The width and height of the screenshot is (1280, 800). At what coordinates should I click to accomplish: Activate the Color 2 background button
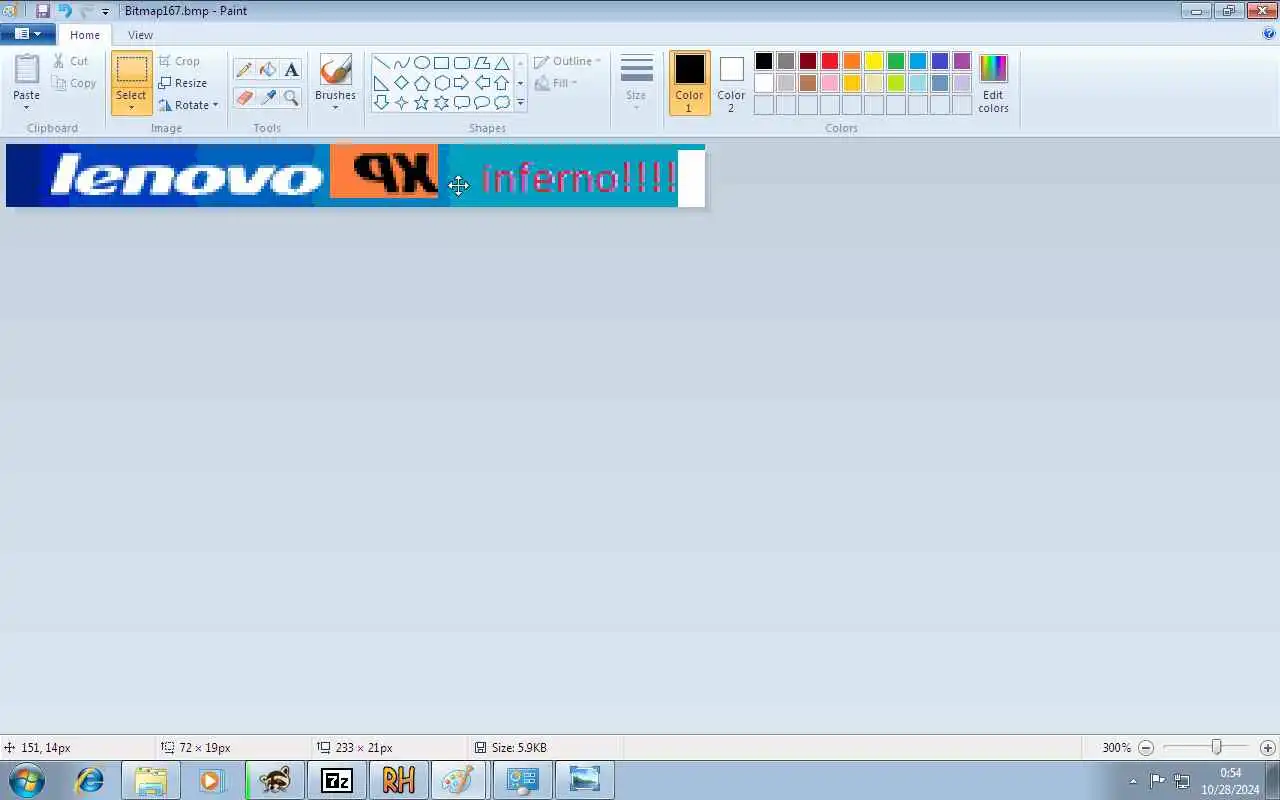click(x=731, y=83)
